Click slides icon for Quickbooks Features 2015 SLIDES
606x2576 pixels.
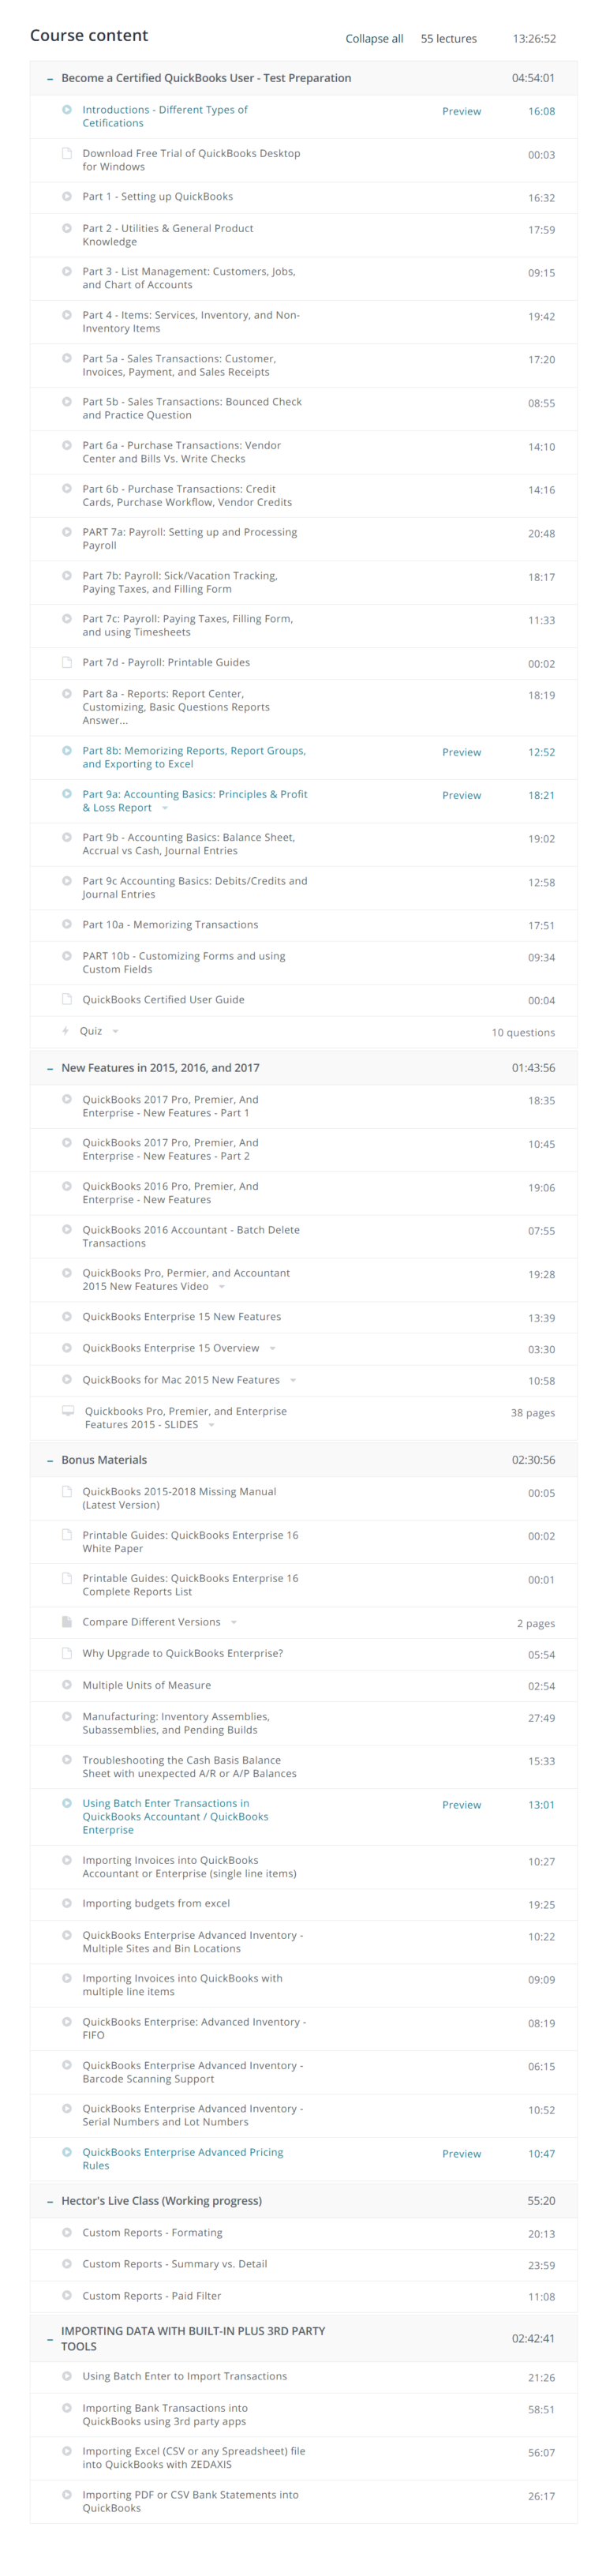point(68,1411)
